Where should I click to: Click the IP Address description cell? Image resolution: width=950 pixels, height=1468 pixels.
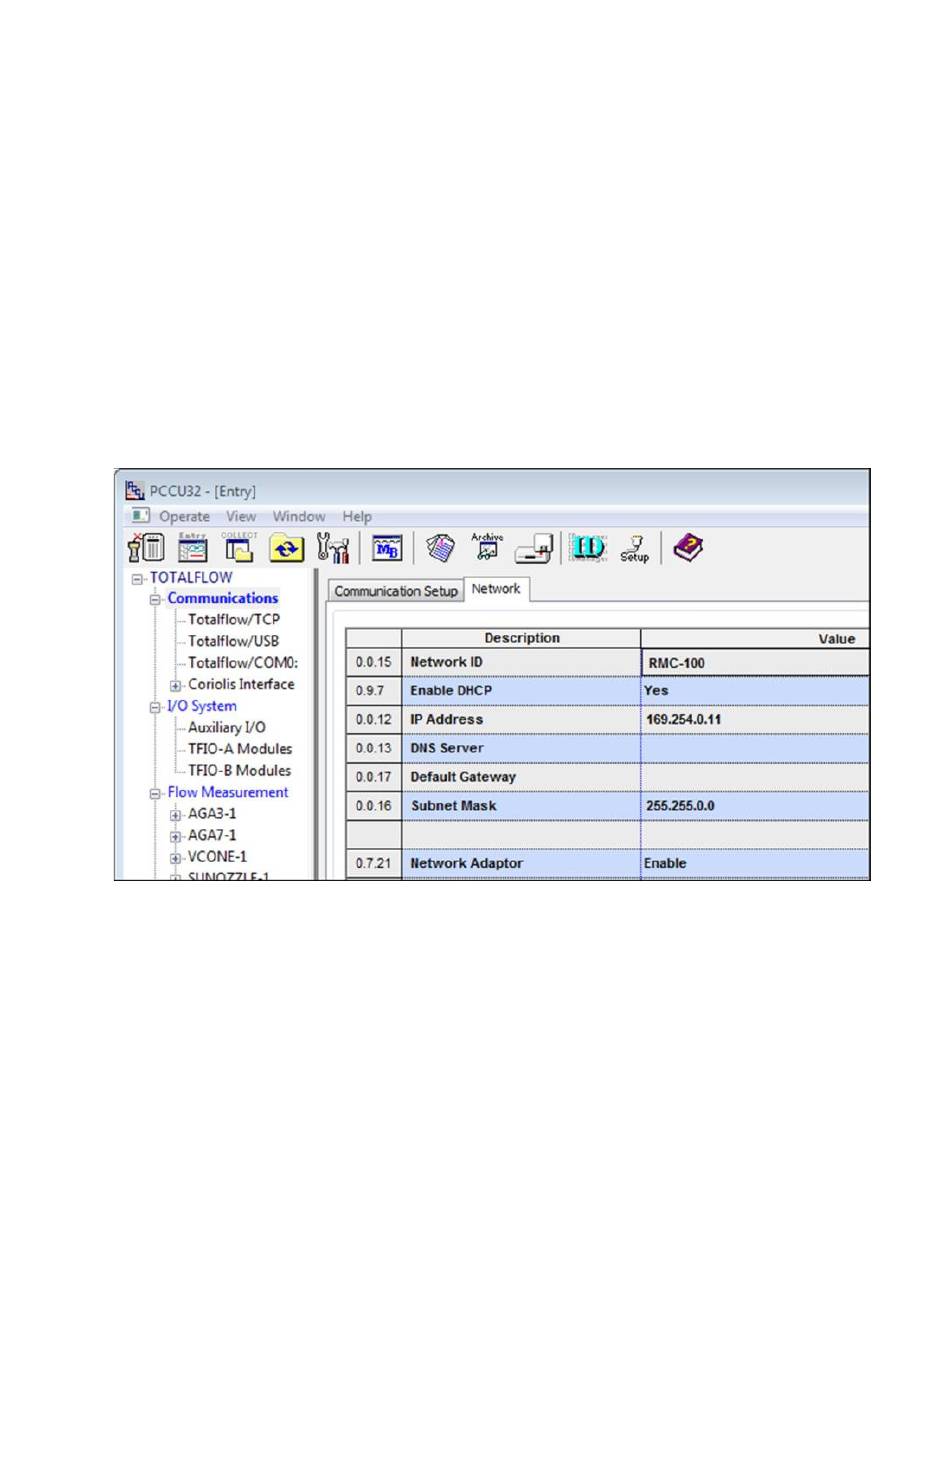coord(521,720)
